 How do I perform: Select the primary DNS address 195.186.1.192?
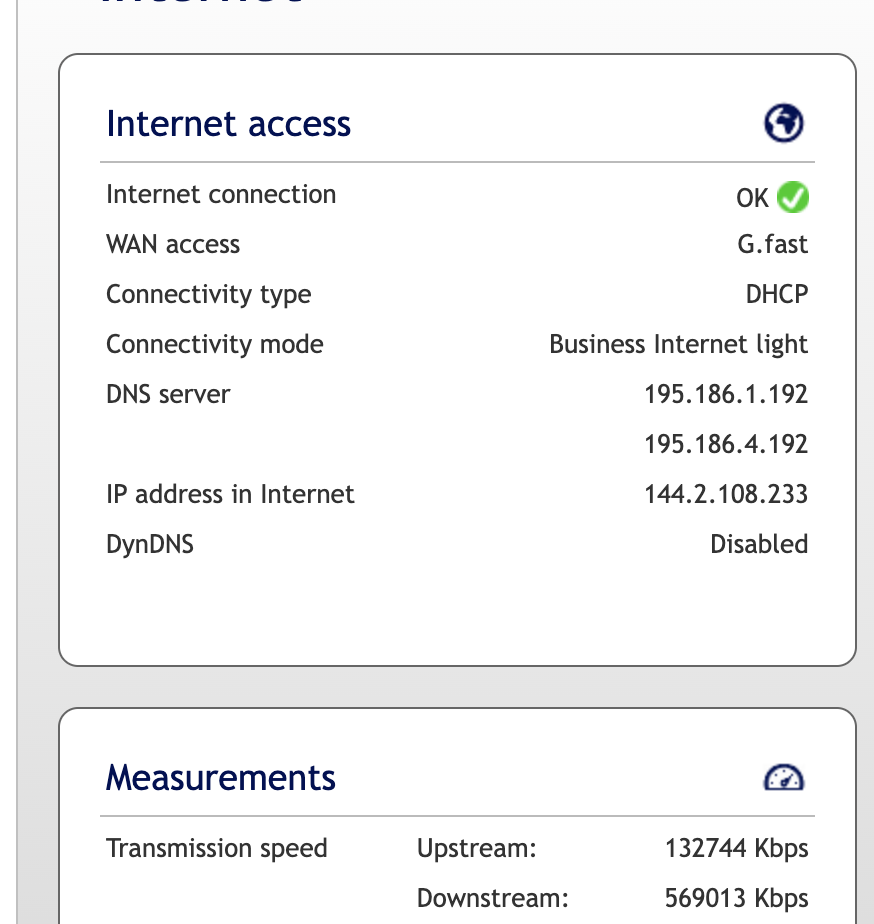726,394
